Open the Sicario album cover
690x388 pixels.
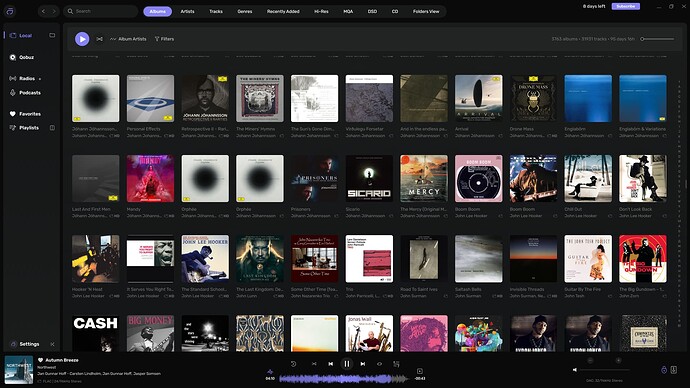pos(369,179)
